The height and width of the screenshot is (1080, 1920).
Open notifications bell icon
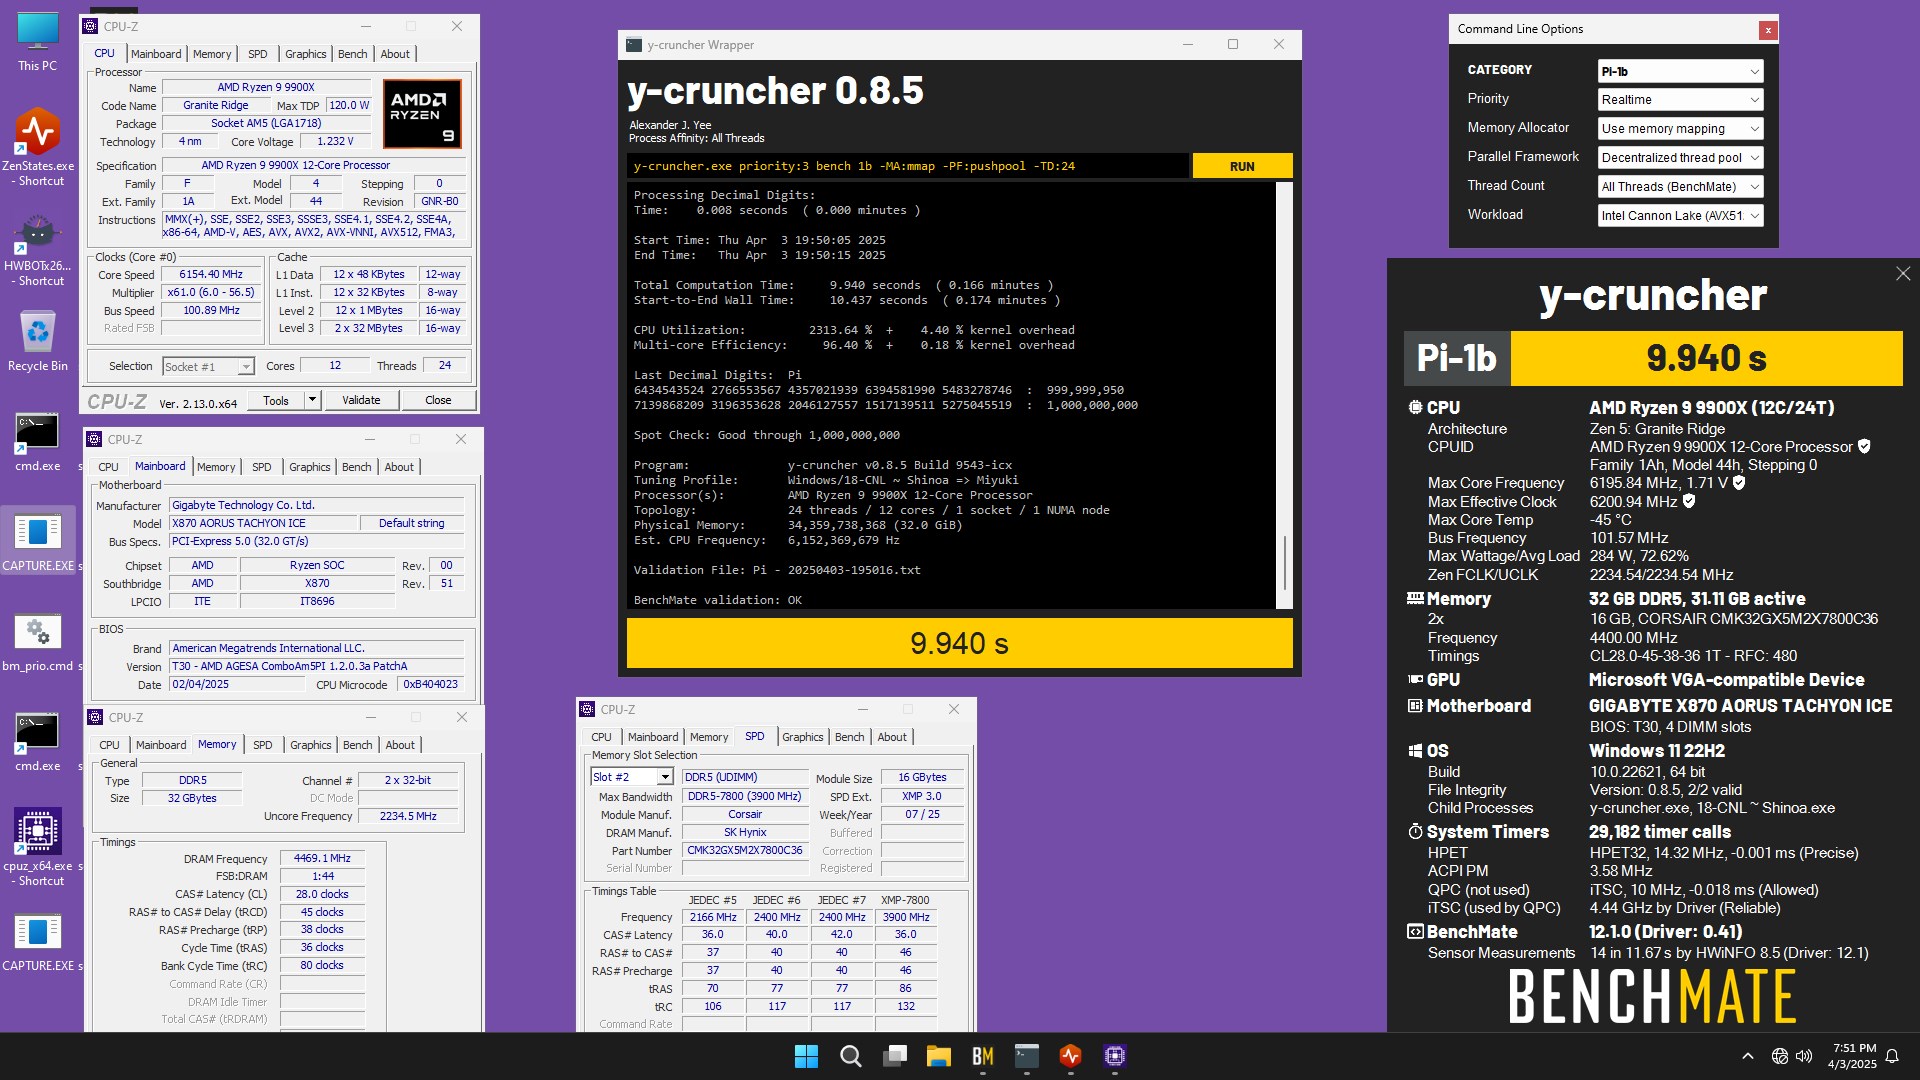click(x=1892, y=1056)
